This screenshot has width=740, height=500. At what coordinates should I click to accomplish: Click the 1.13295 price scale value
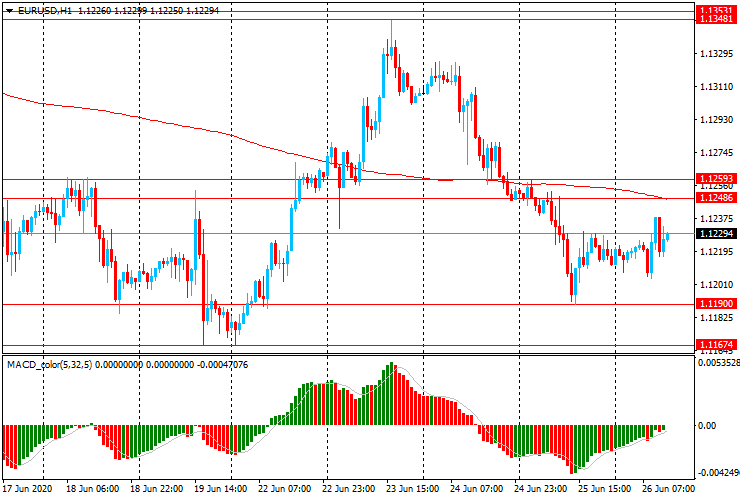pyautogui.click(x=716, y=54)
